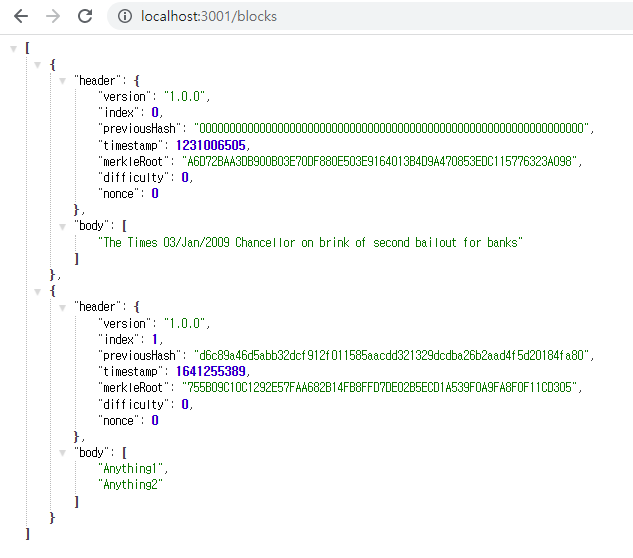The height and width of the screenshot is (558, 633).
Task: Collapse header of block index 1
Action: [62, 307]
